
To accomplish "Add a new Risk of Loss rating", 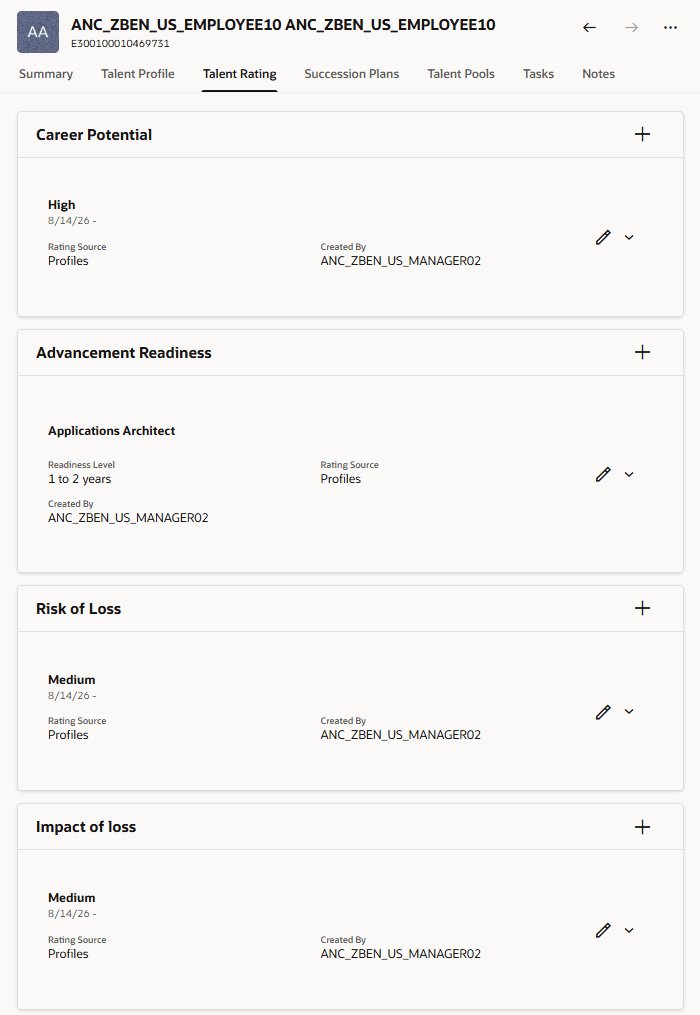I will (x=642, y=608).
